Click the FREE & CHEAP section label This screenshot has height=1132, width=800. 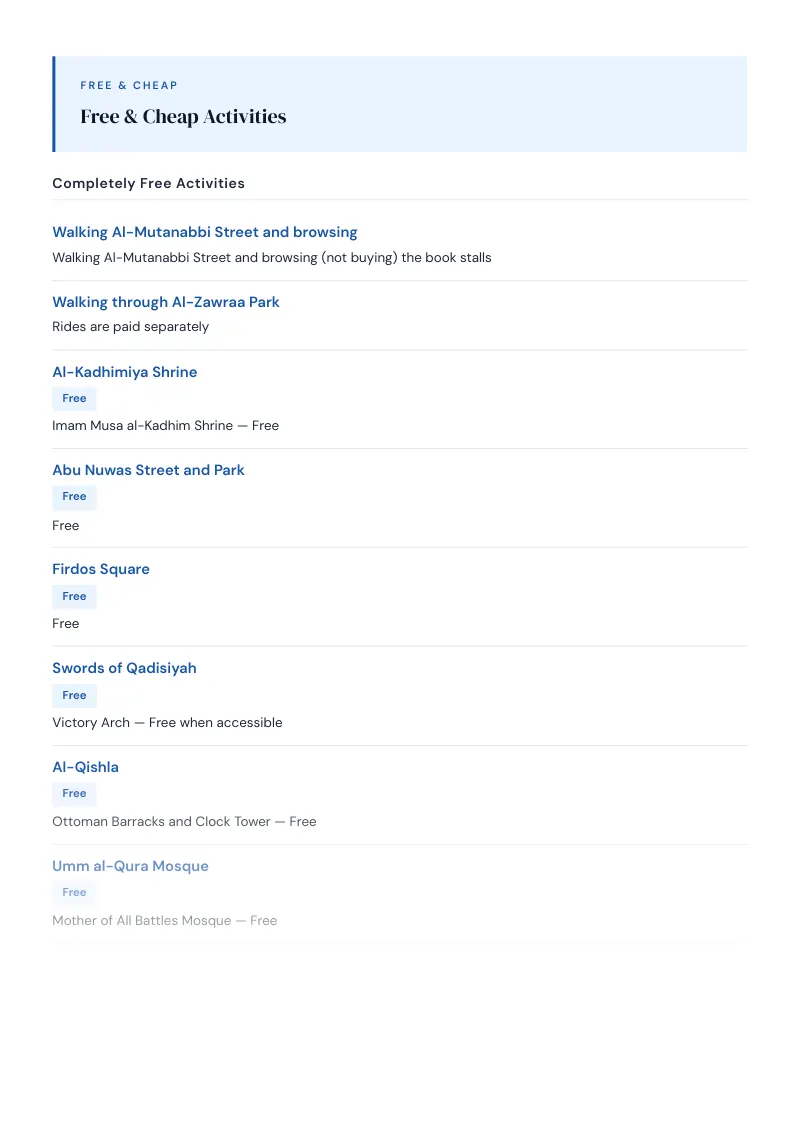coord(129,85)
